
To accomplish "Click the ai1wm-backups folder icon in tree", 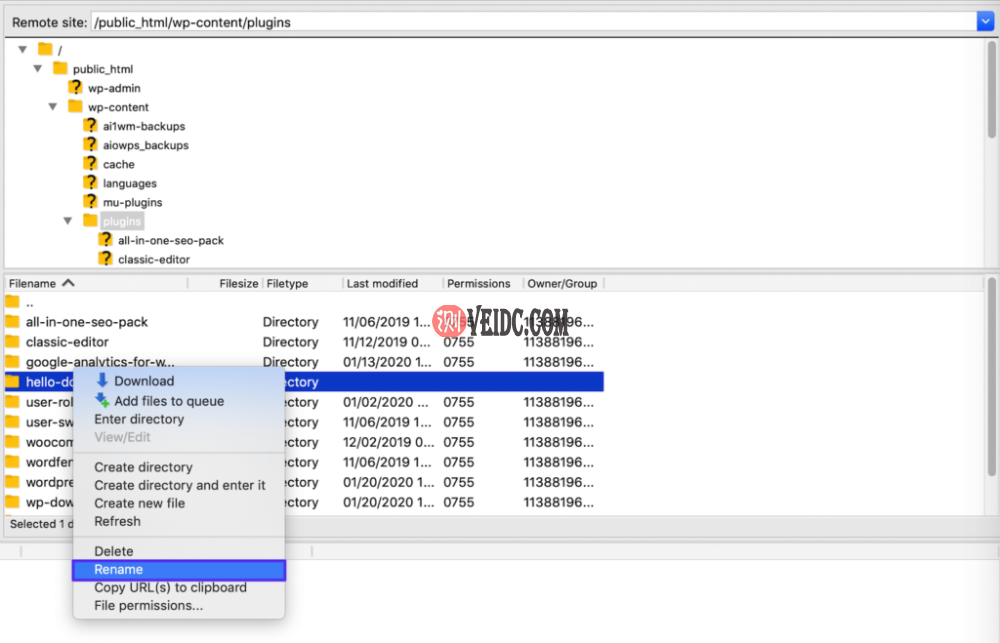I will (90, 126).
